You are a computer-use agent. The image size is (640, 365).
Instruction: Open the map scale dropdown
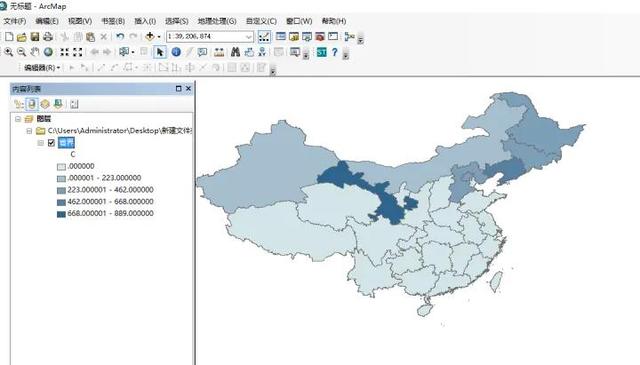[x=249, y=37]
